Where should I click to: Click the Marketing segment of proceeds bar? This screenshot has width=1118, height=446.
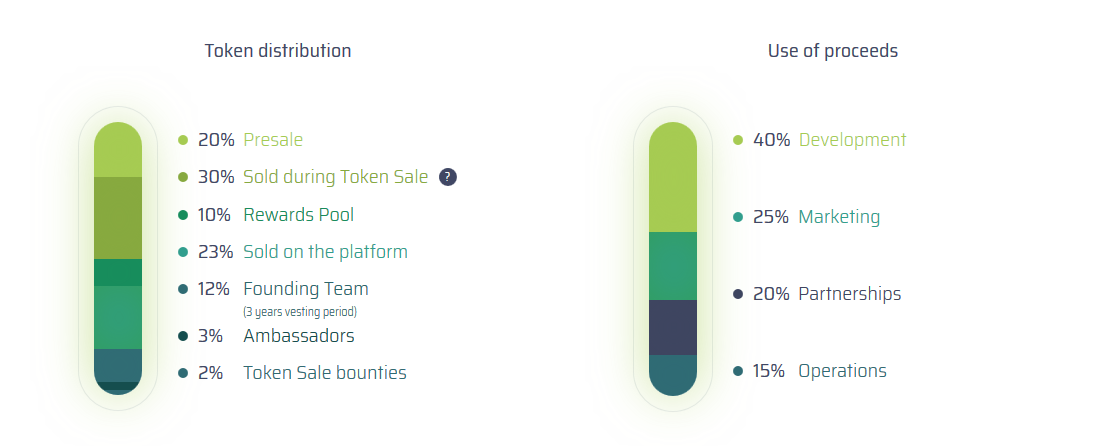[x=673, y=266]
